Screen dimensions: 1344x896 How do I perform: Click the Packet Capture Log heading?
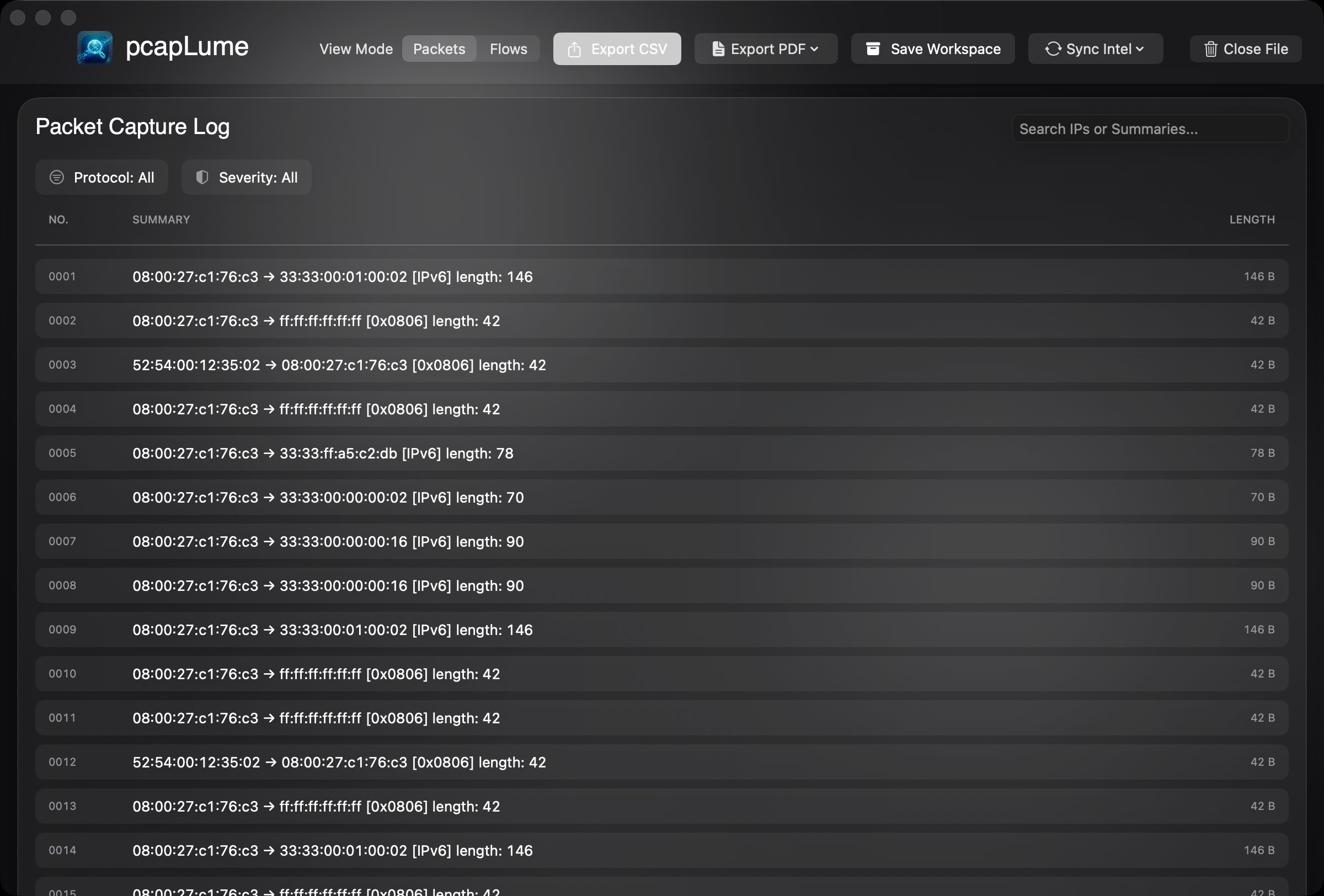pyautogui.click(x=133, y=127)
